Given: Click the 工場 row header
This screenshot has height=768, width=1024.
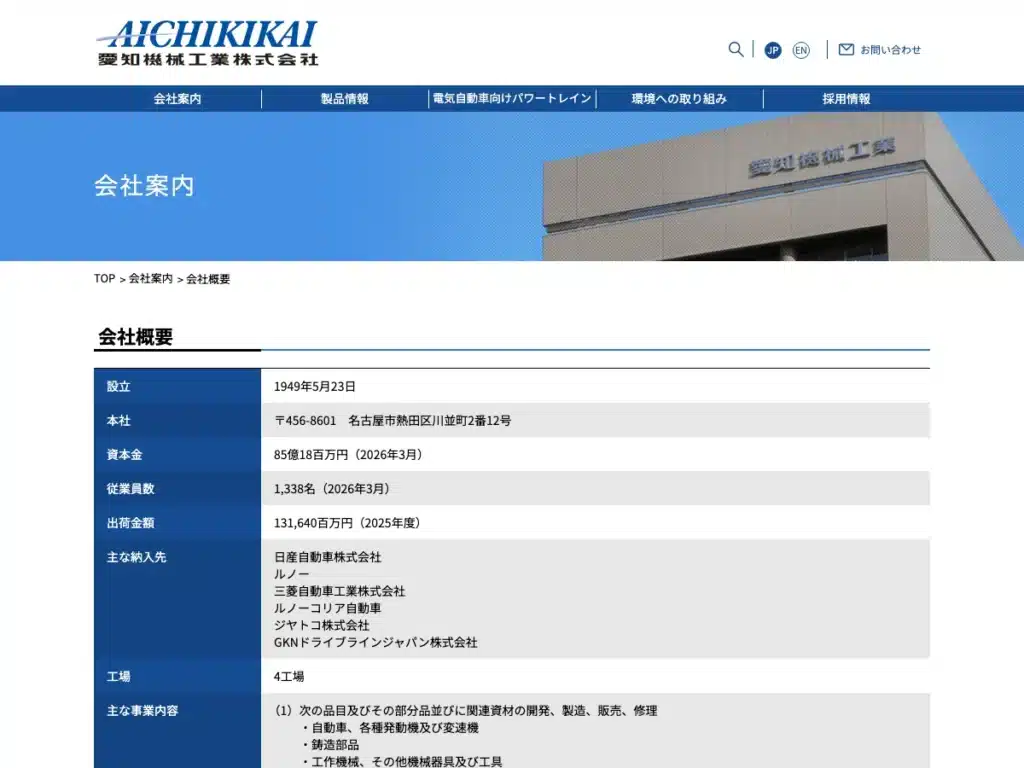Looking at the screenshot, I should click(x=178, y=676).
